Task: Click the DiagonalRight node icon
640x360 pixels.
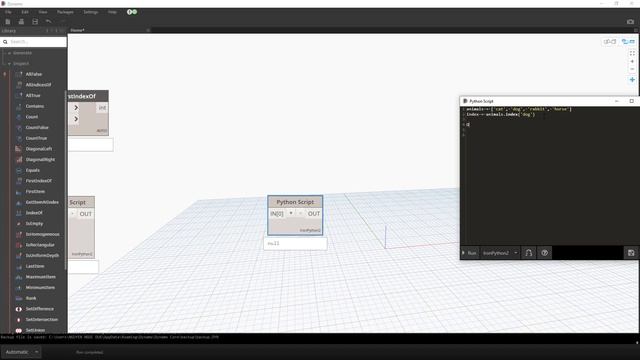Action: click(19, 160)
